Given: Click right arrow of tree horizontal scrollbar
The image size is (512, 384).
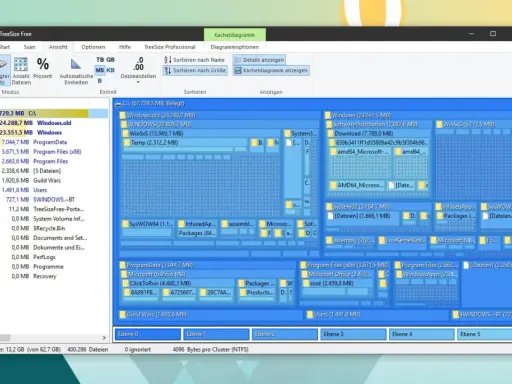Looking at the screenshot, I should (104, 338).
